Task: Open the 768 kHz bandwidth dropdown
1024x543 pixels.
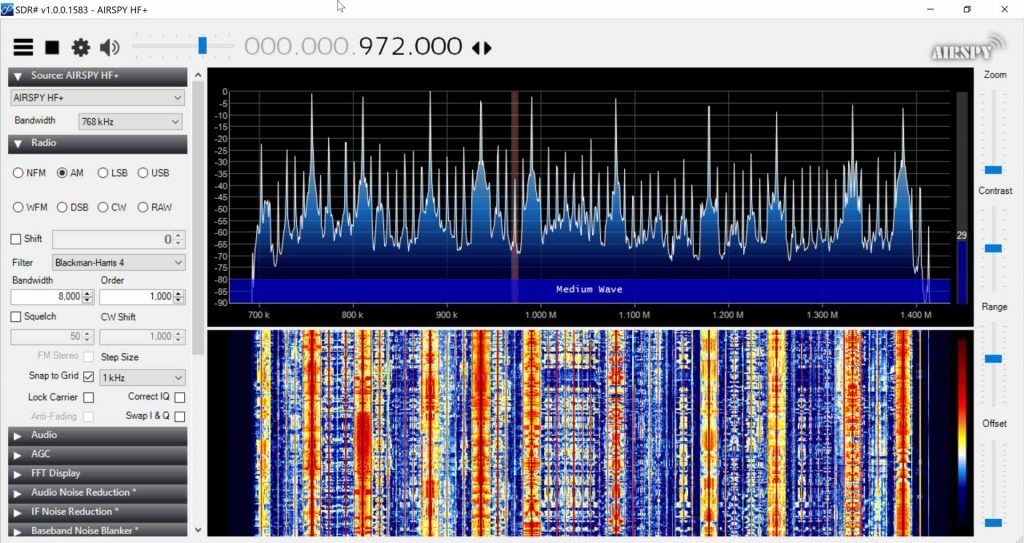Action: tap(130, 121)
